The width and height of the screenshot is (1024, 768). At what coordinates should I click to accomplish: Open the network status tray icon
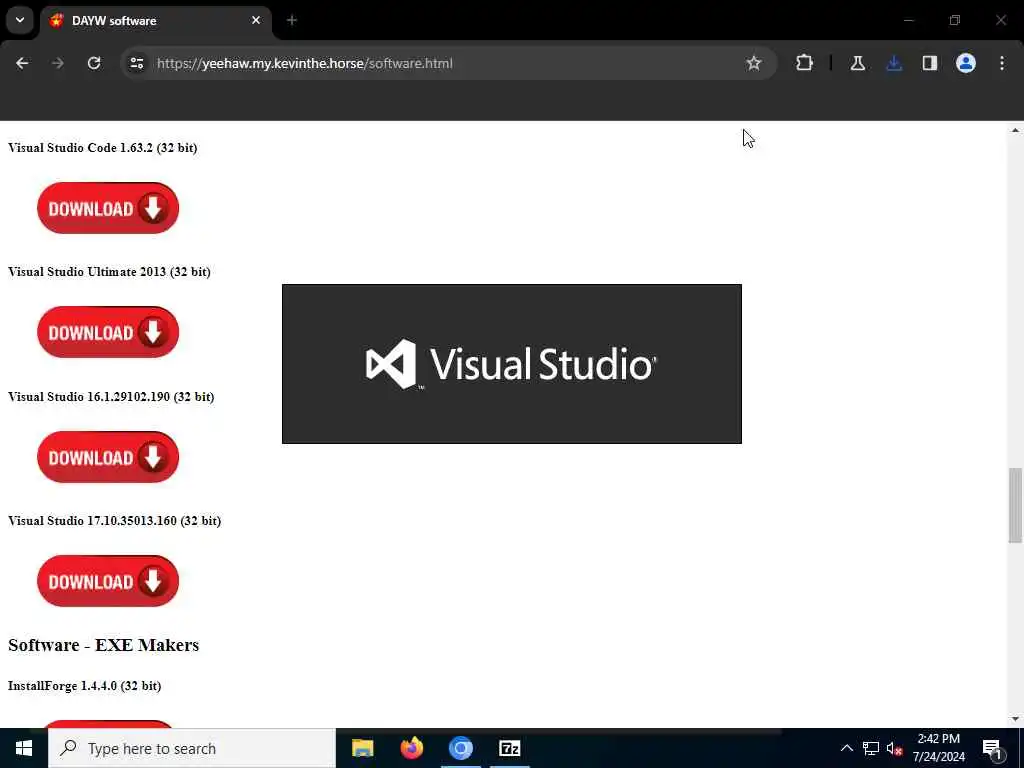[871, 748]
